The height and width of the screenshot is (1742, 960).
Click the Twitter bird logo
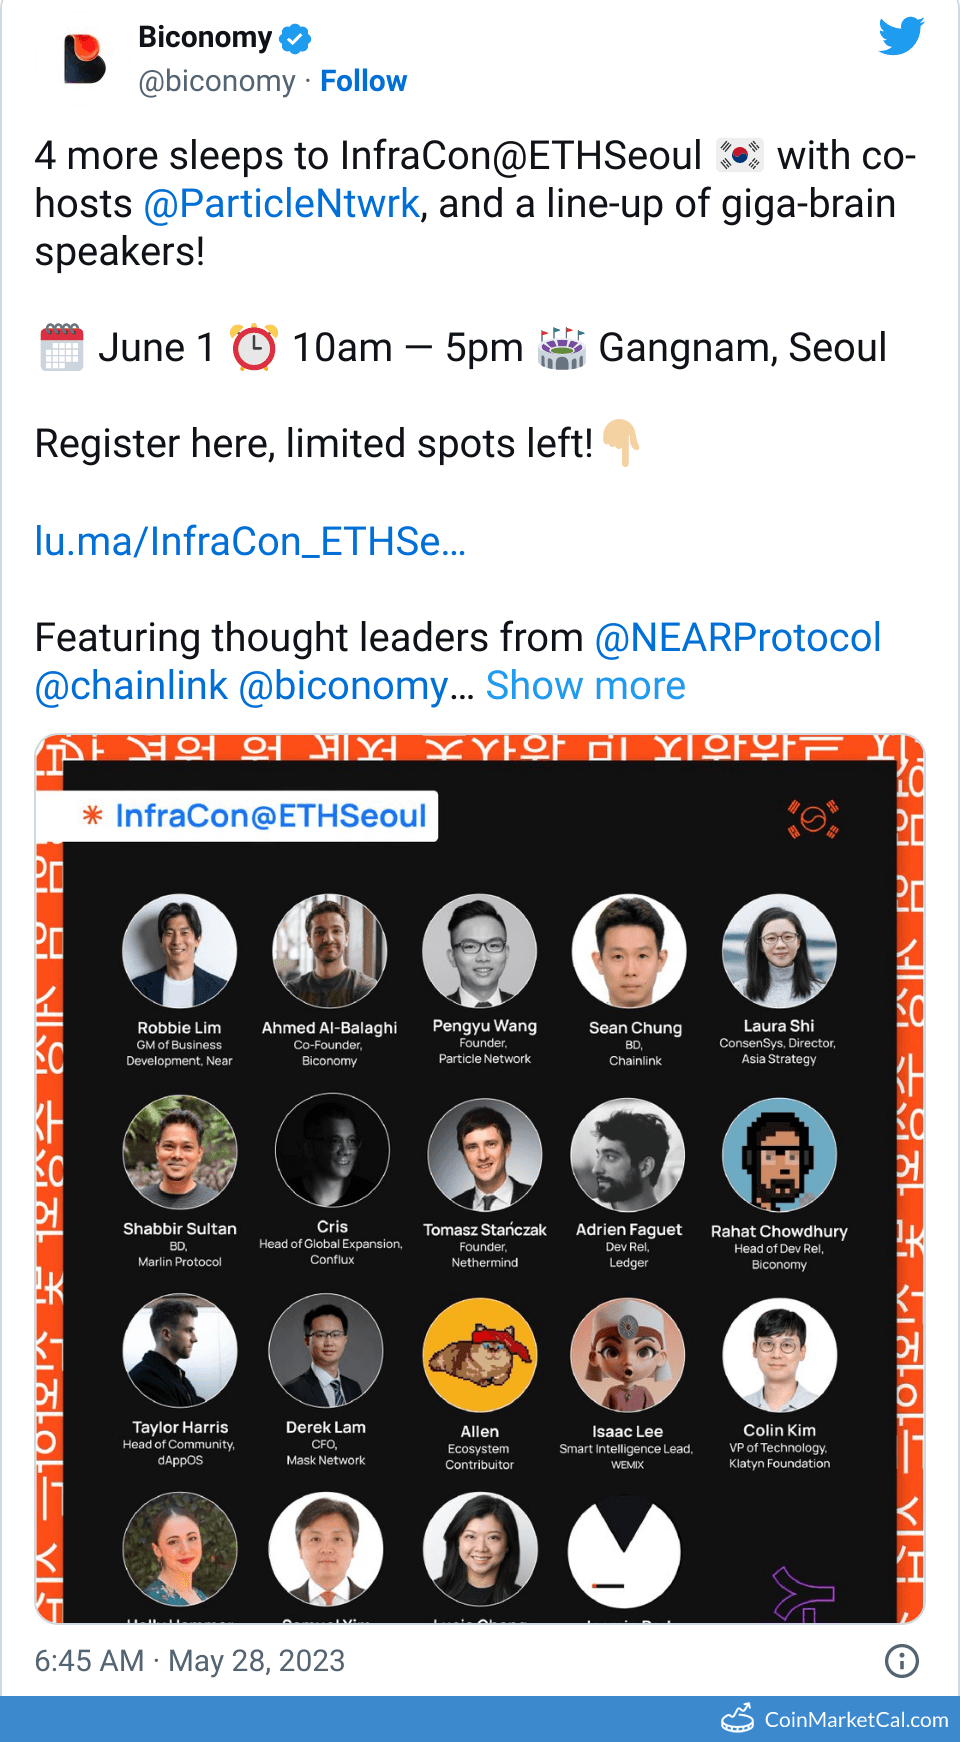point(901,36)
